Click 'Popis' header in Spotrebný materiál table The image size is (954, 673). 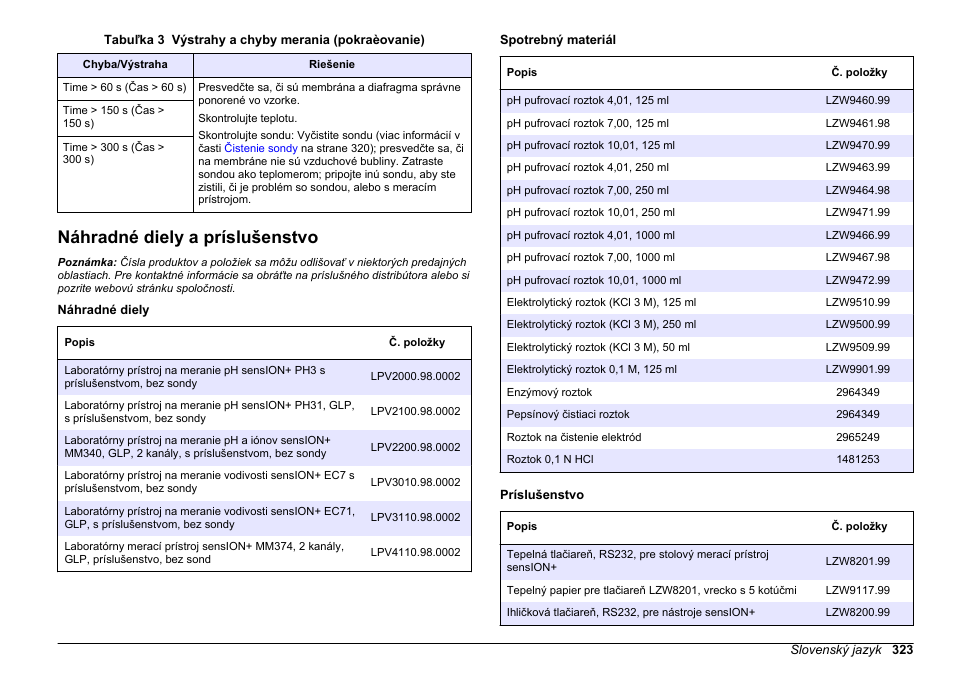pos(522,72)
